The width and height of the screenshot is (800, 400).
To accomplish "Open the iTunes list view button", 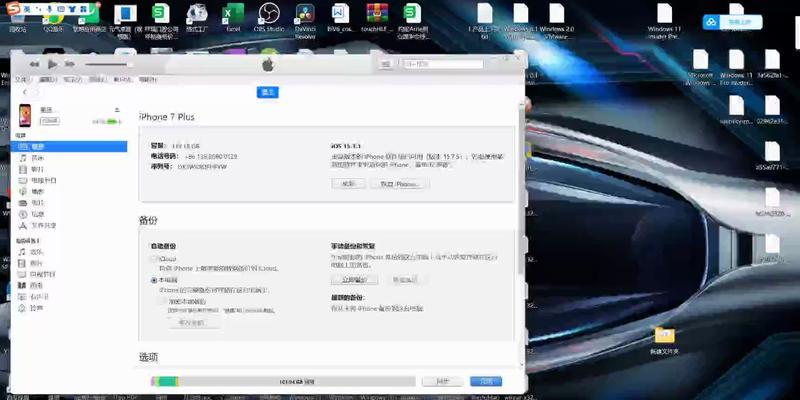I will click(x=386, y=64).
